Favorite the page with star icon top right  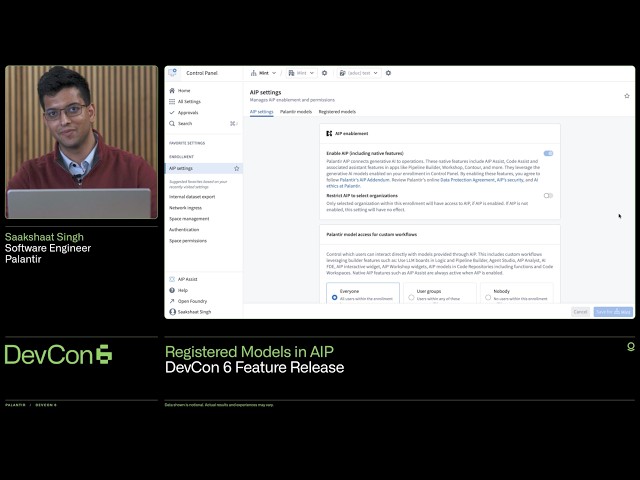pos(627,96)
